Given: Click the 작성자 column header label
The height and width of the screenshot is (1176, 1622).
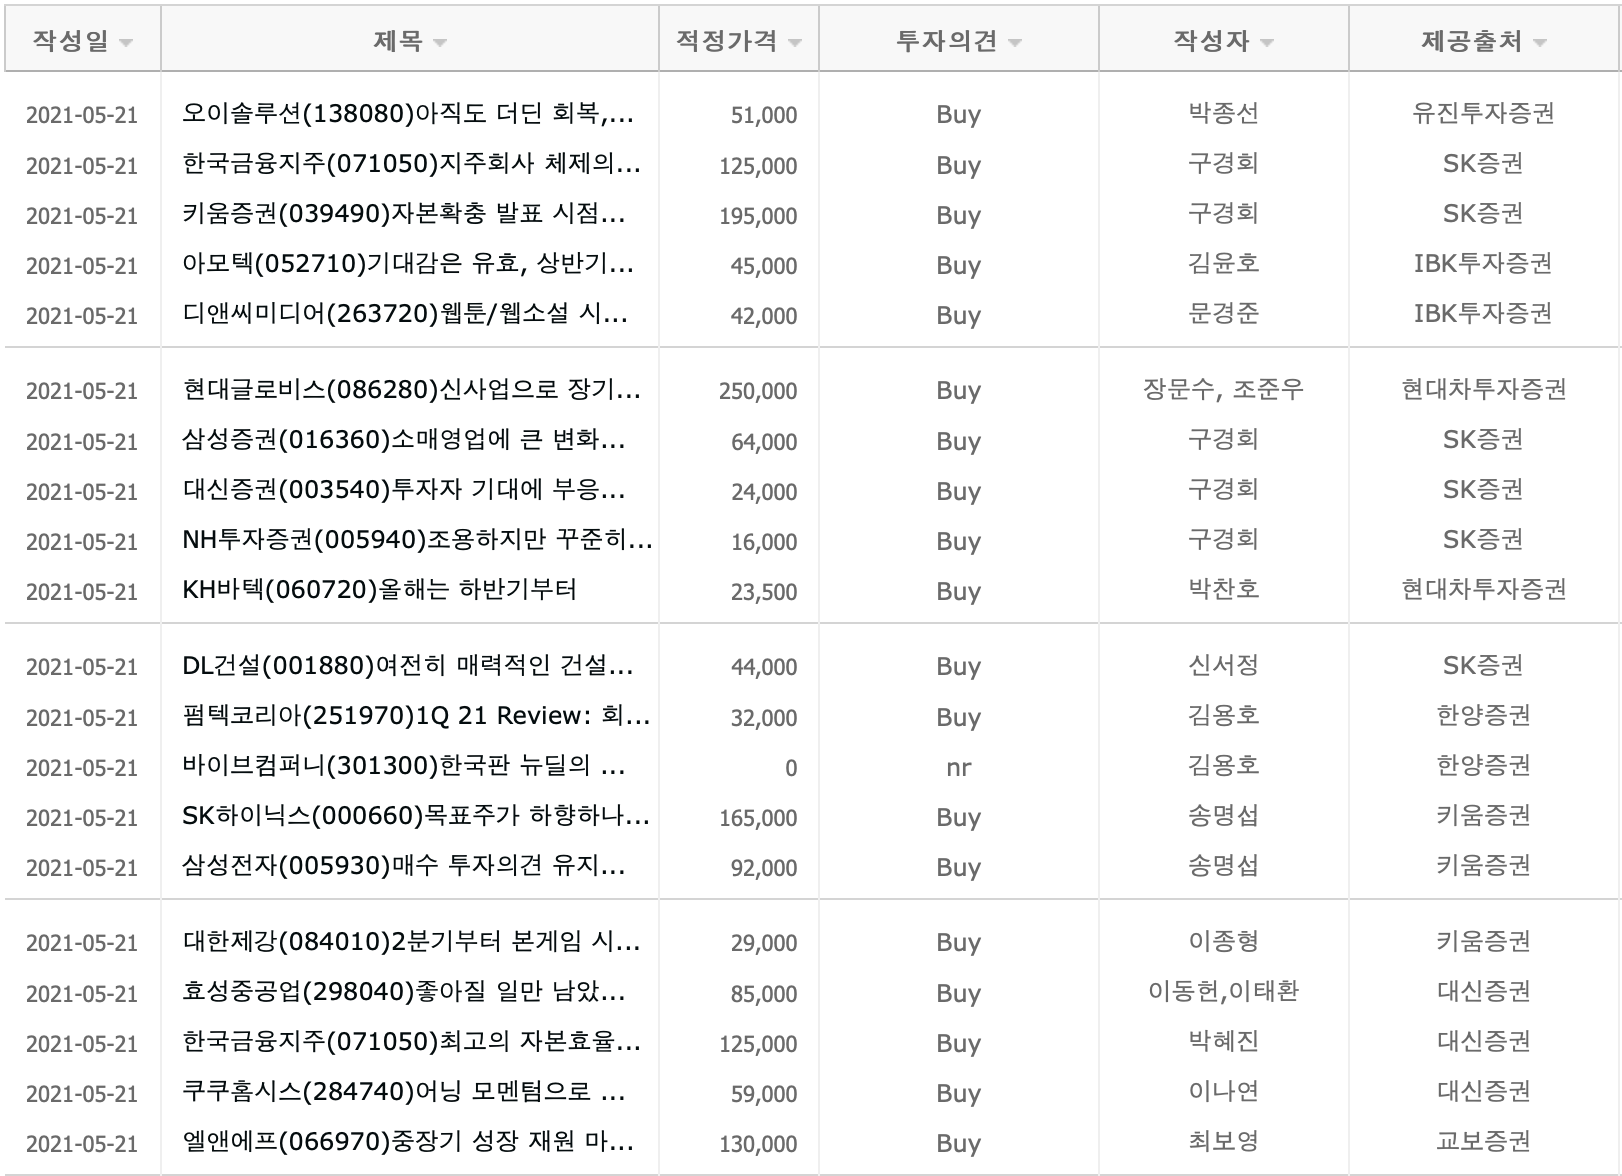Looking at the screenshot, I should click(1211, 41).
